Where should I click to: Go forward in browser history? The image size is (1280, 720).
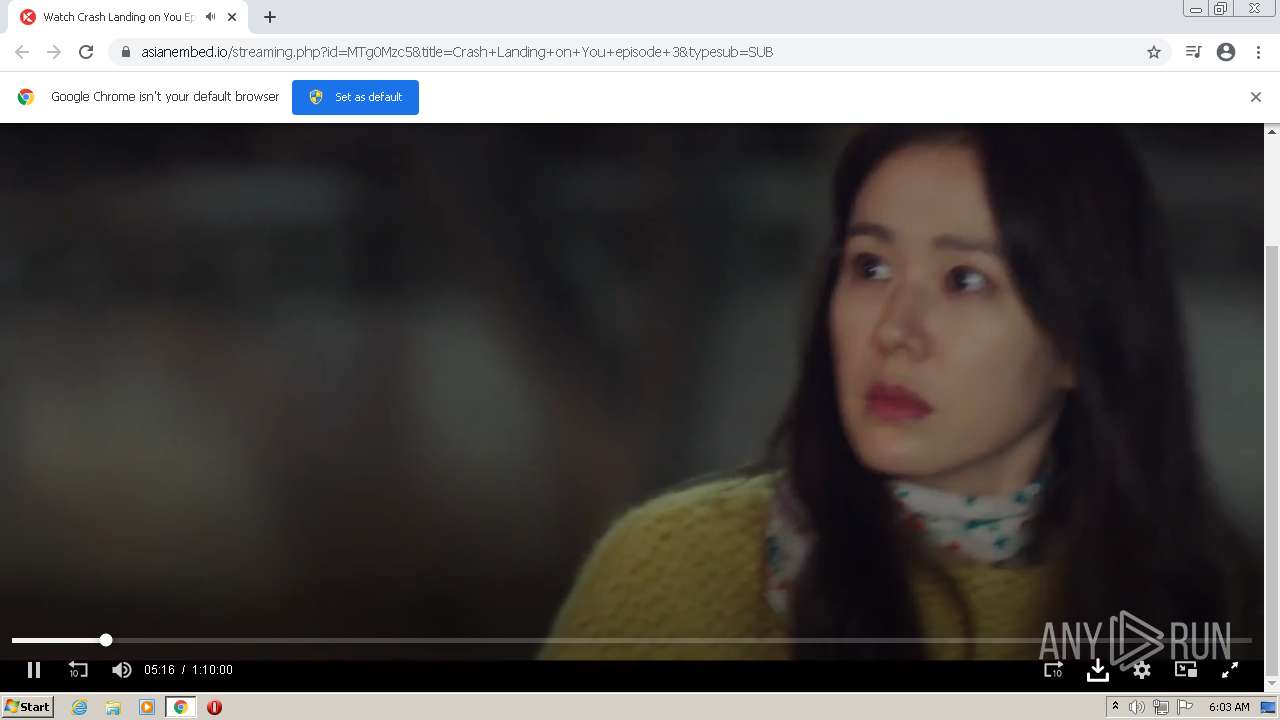[x=54, y=52]
